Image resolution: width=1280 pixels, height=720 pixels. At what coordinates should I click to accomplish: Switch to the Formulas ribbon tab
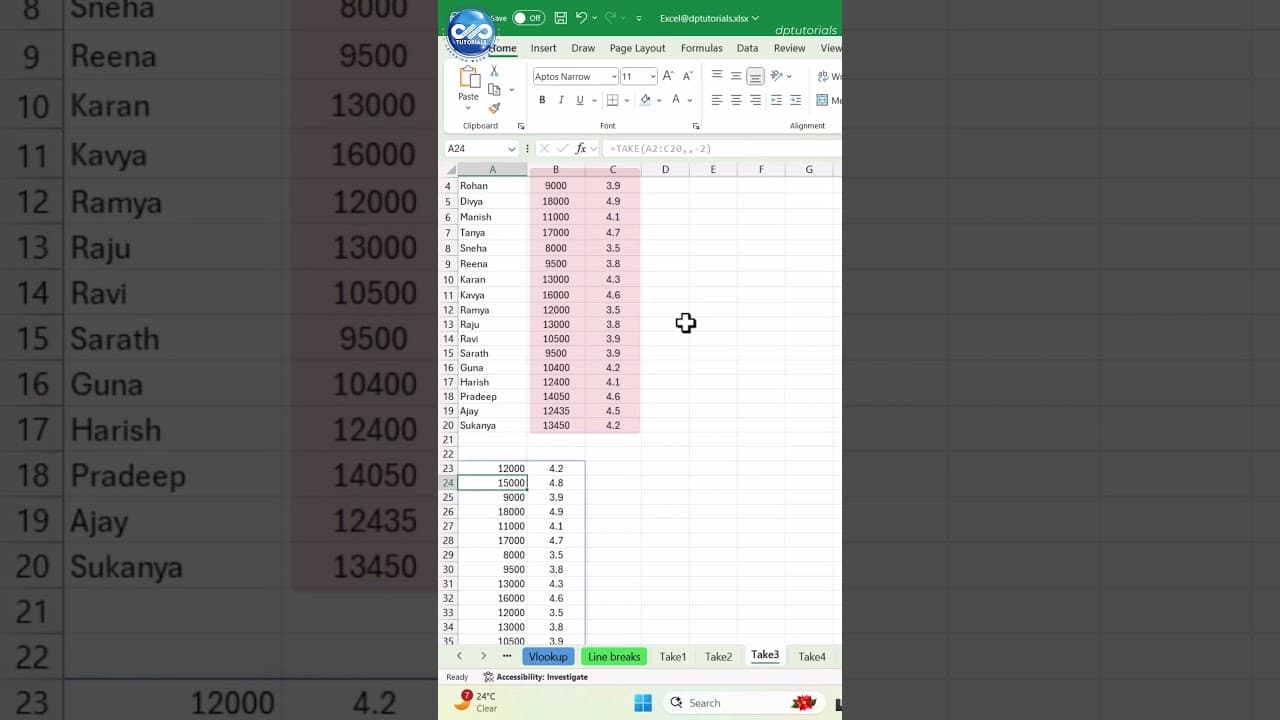701,48
